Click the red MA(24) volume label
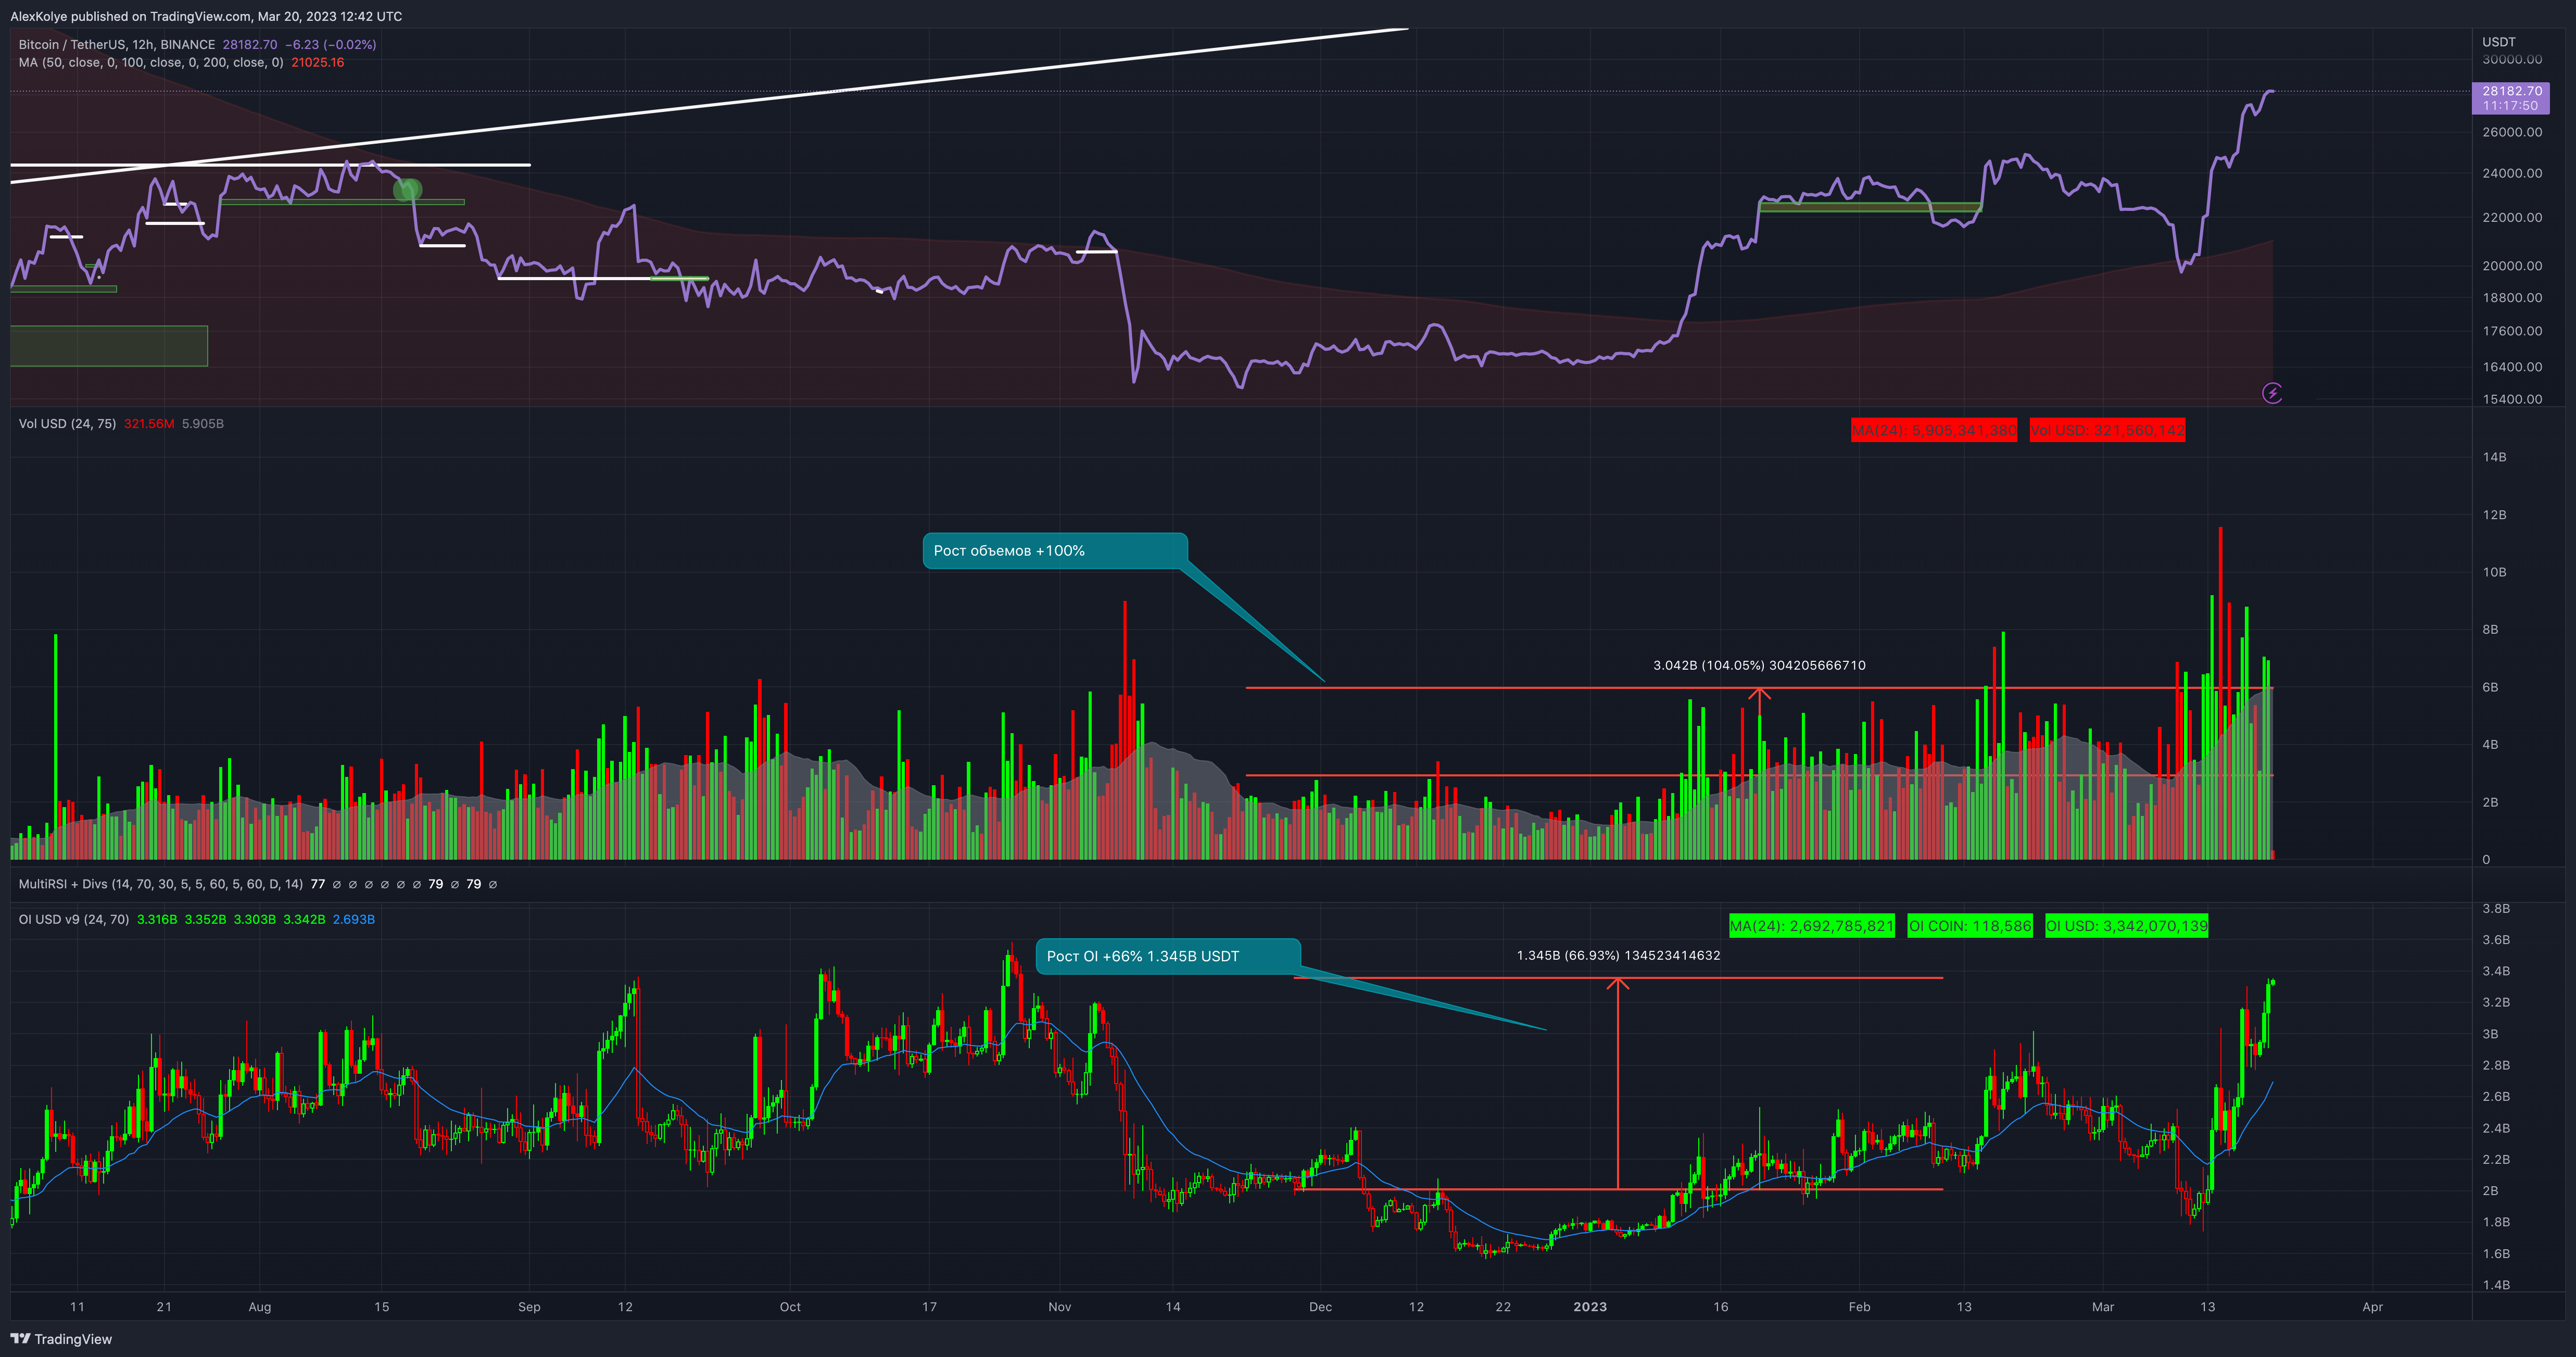 pos(1933,431)
